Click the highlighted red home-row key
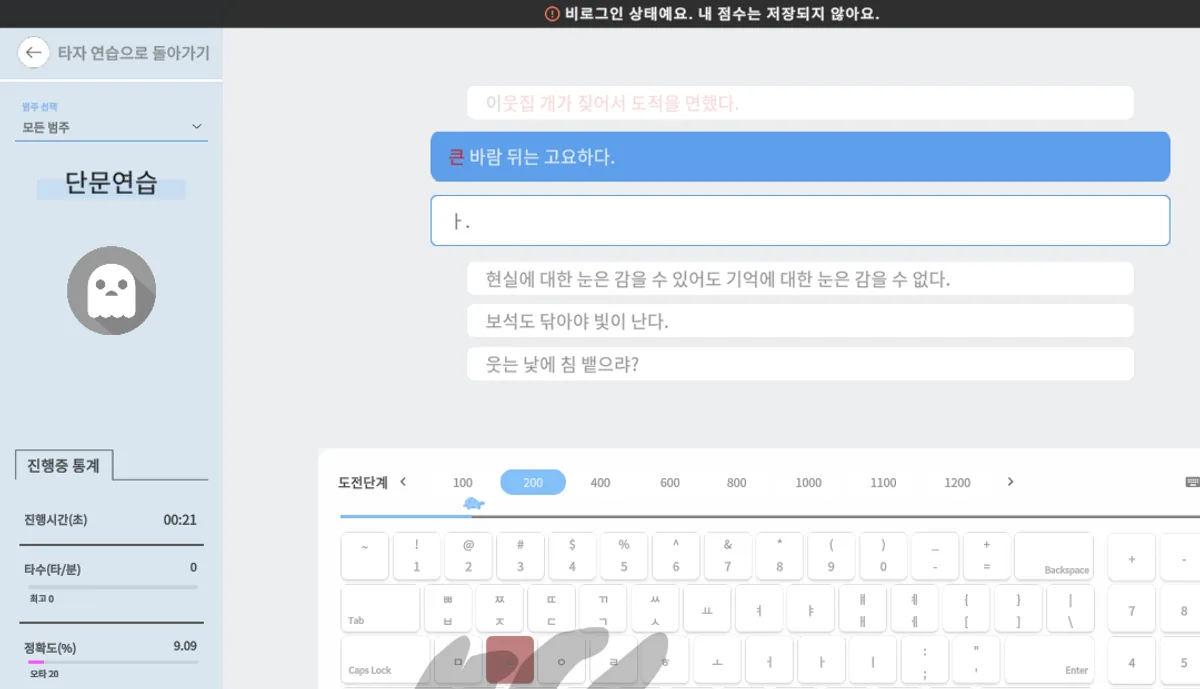The width and height of the screenshot is (1200, 689). coord(510,661)
